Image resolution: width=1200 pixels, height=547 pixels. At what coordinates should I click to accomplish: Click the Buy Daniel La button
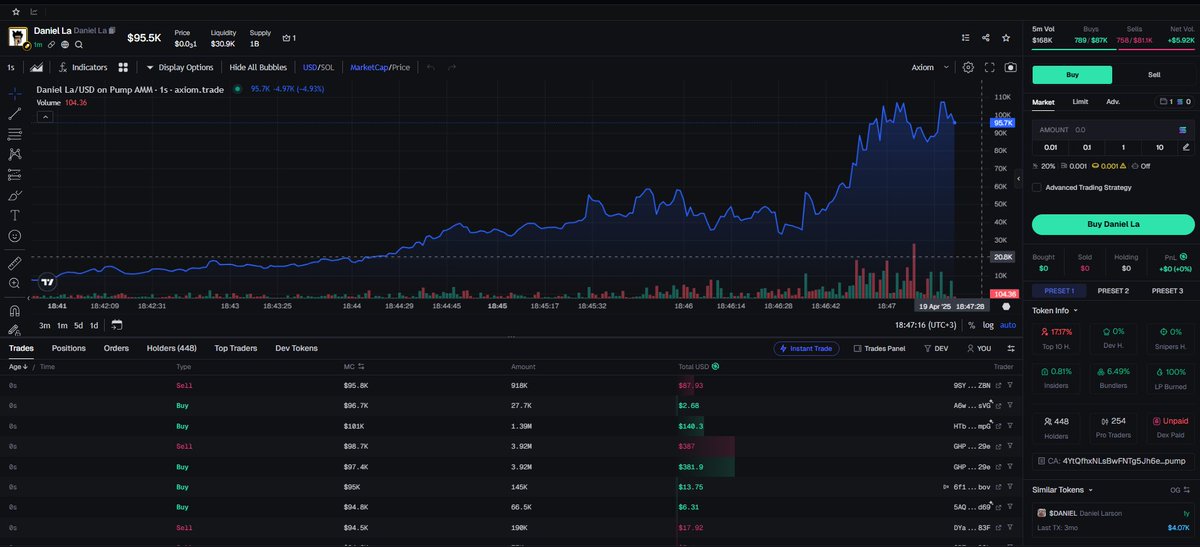click(x=1113, y=224)
